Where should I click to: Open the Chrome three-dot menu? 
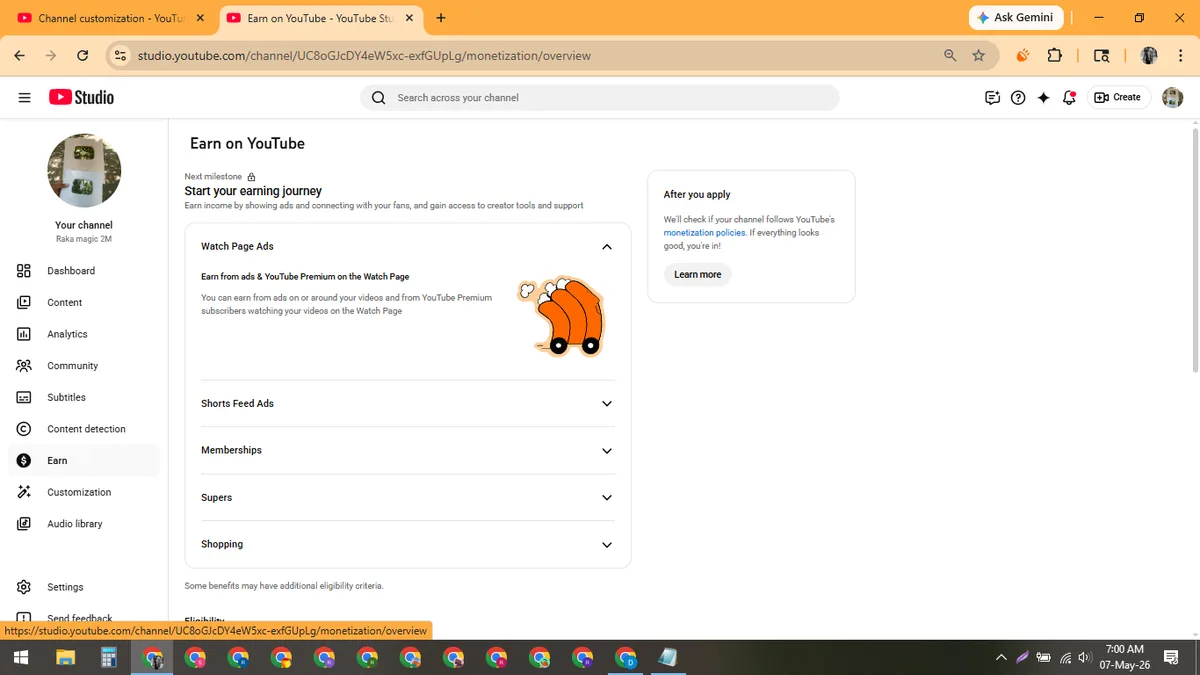1180,56
